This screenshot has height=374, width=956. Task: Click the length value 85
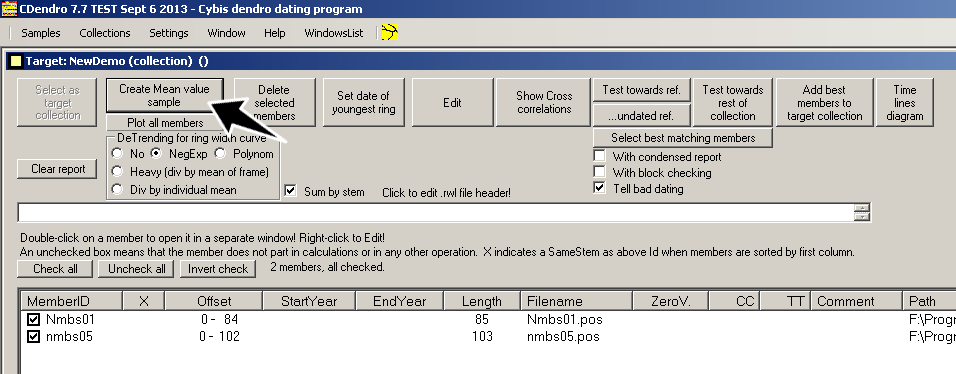tap(481, 319)
